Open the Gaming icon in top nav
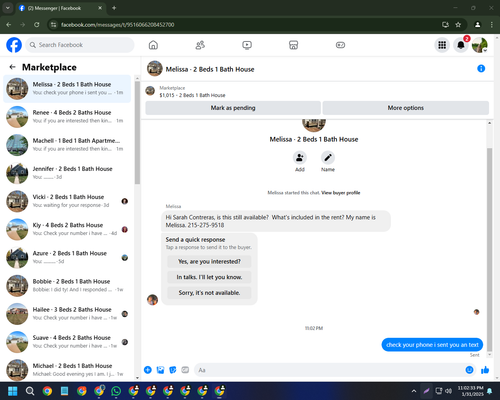 (x=340, y=45)
